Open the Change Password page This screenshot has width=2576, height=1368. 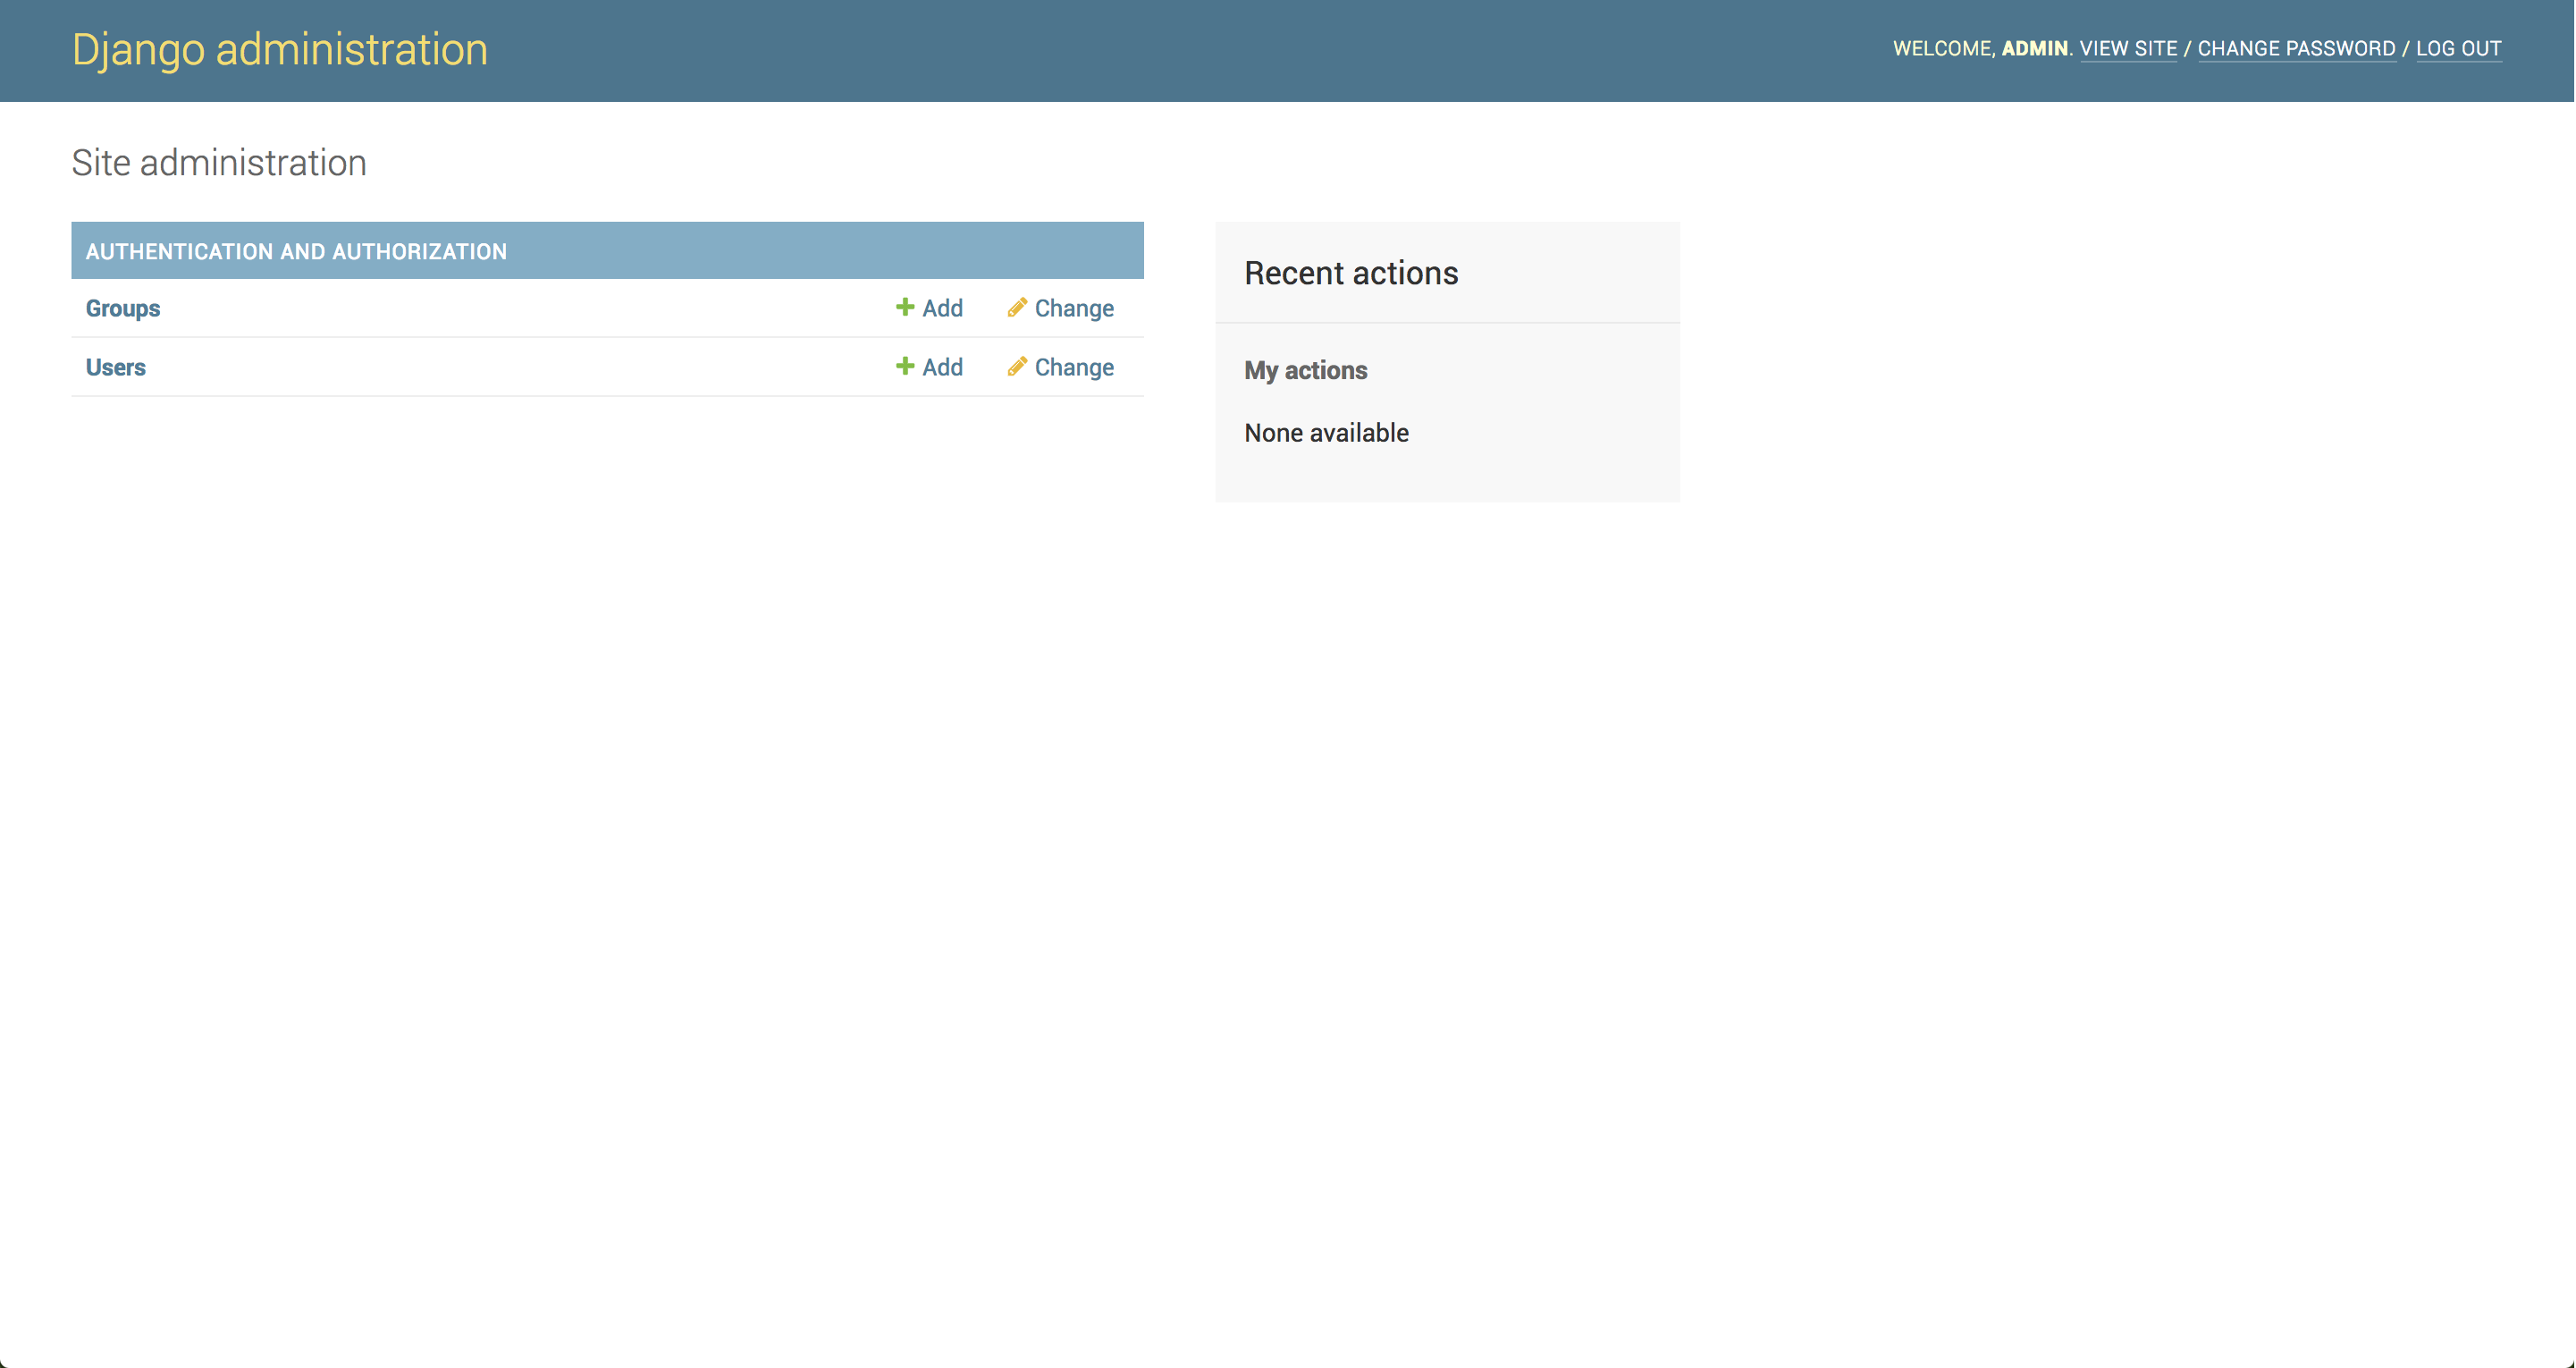coord(2295,48)
